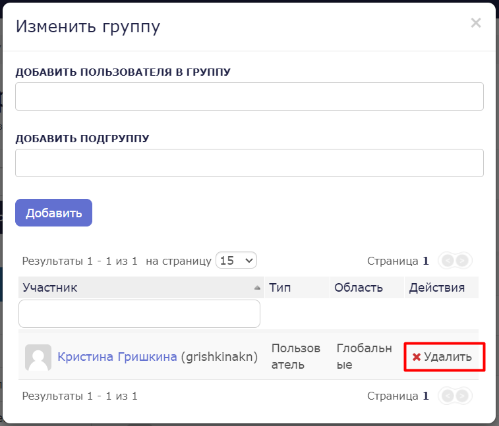This screenshot has height=426, width=499.
Task: Click top Страница 1 label
Action: (x=398, y=261)
